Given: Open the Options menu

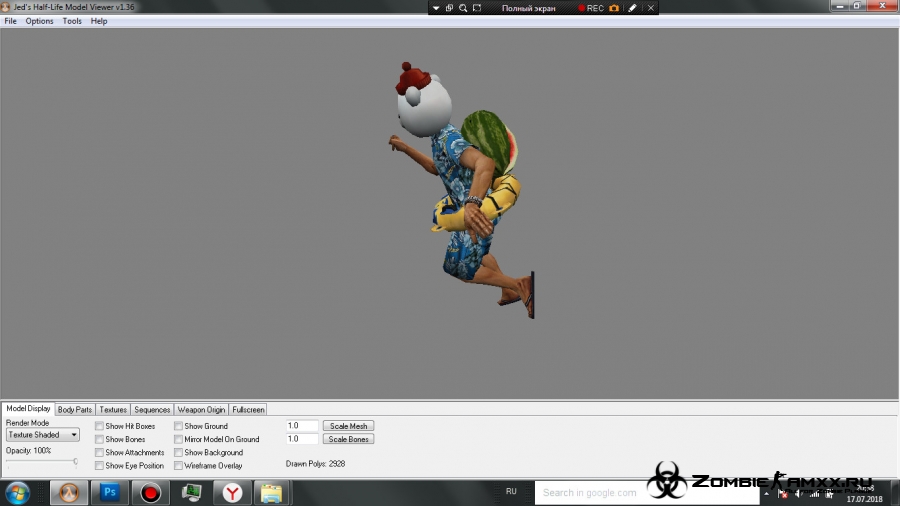Looking at the screenshot, I should point(39,21).
